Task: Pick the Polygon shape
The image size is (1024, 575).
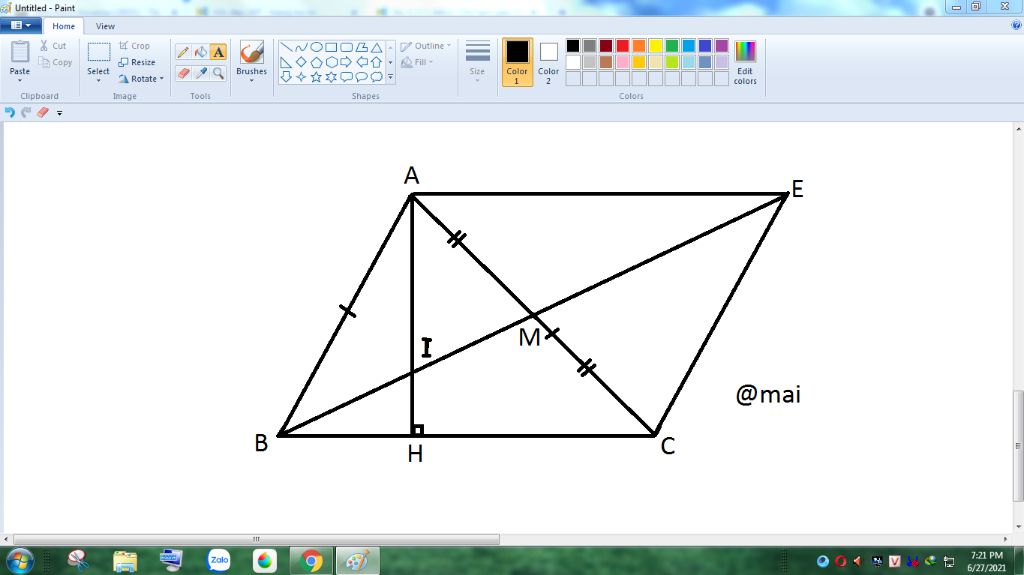Action: pyautogui.click(x=361, y=47)
